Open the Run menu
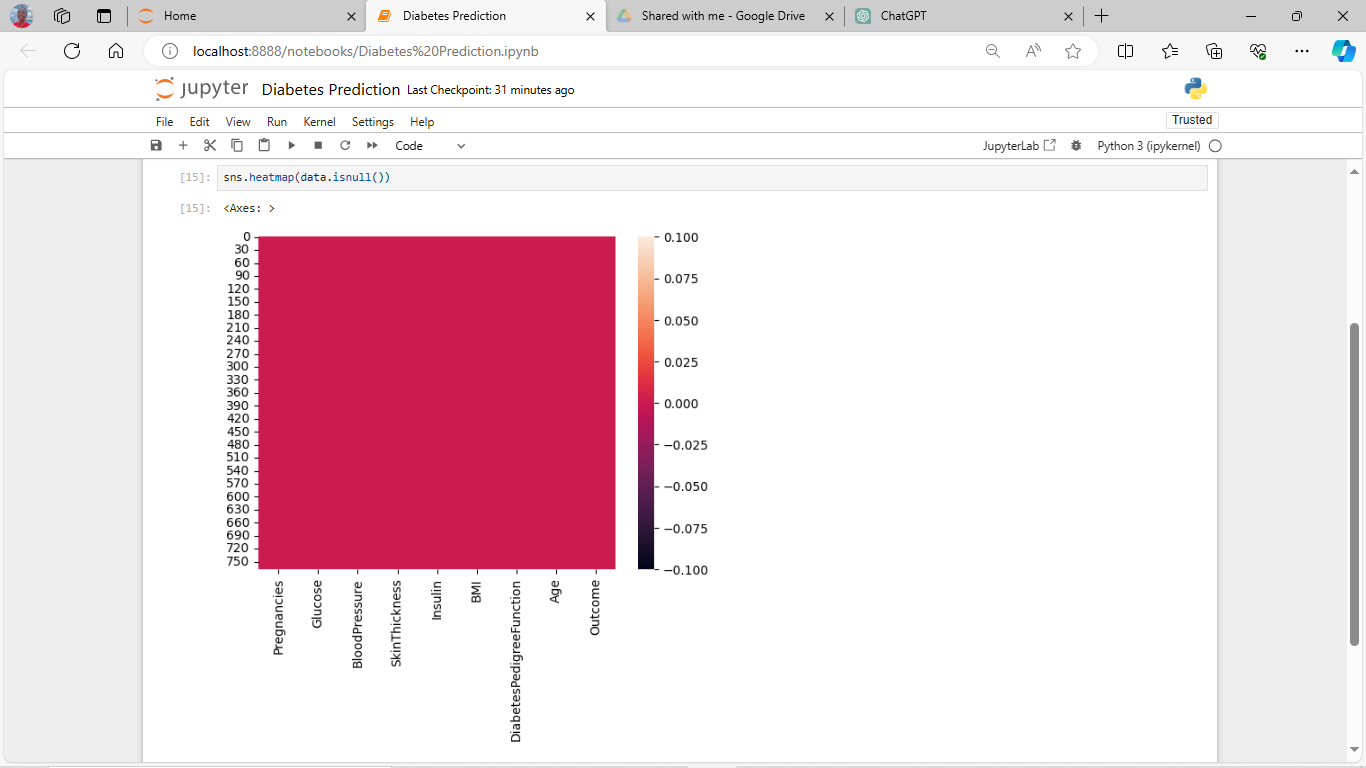This screenshot has width=1366, height=768. pyautogui.click(x=277, y=122)
